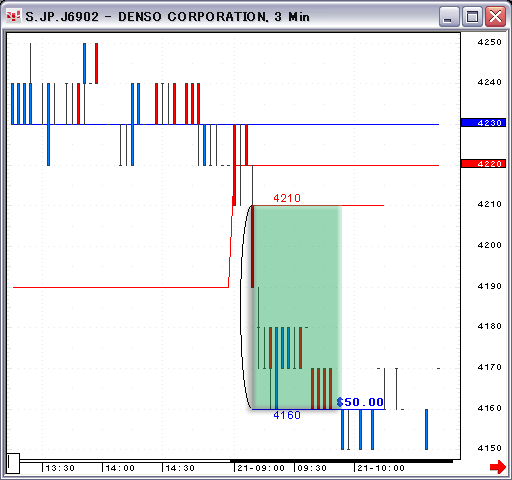Click the red 4220 price label

coord(483,164)
